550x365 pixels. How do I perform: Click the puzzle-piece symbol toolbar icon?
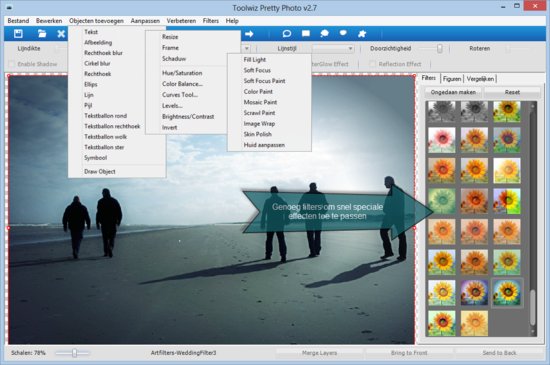coord(362,34)
